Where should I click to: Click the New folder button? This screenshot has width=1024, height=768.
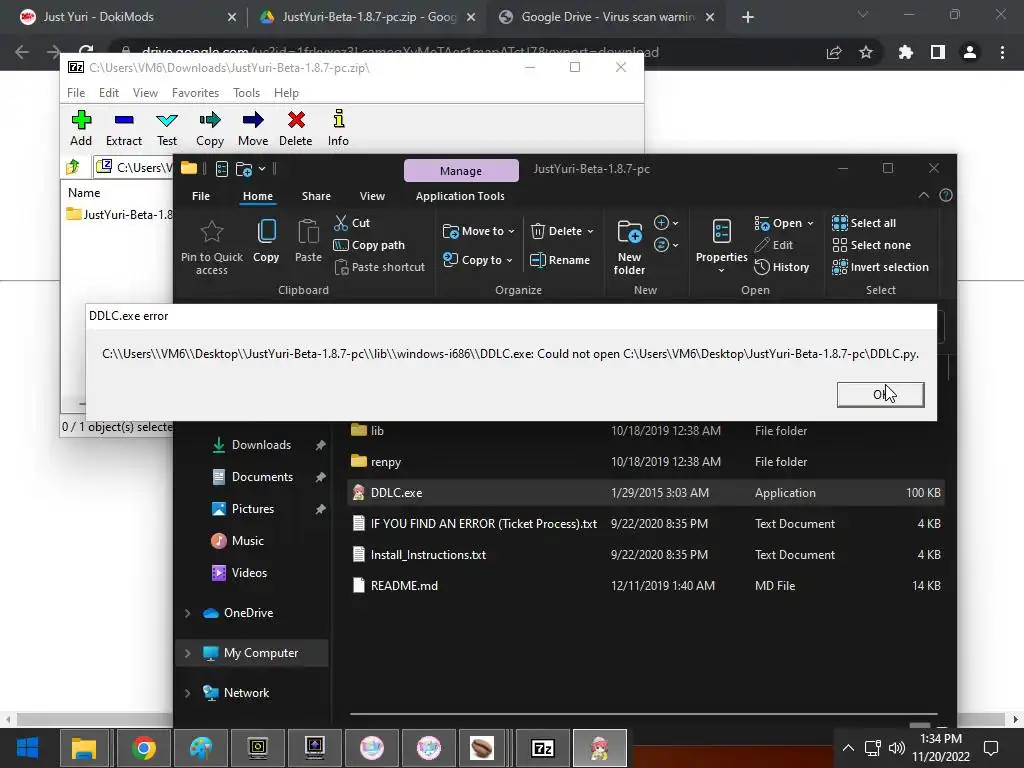pos(629,247)
